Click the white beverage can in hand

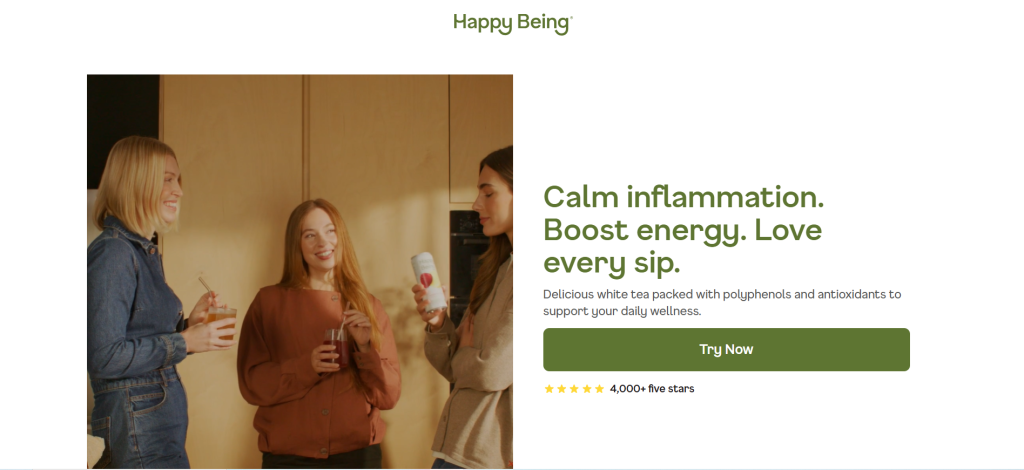[x=428, y=281]
